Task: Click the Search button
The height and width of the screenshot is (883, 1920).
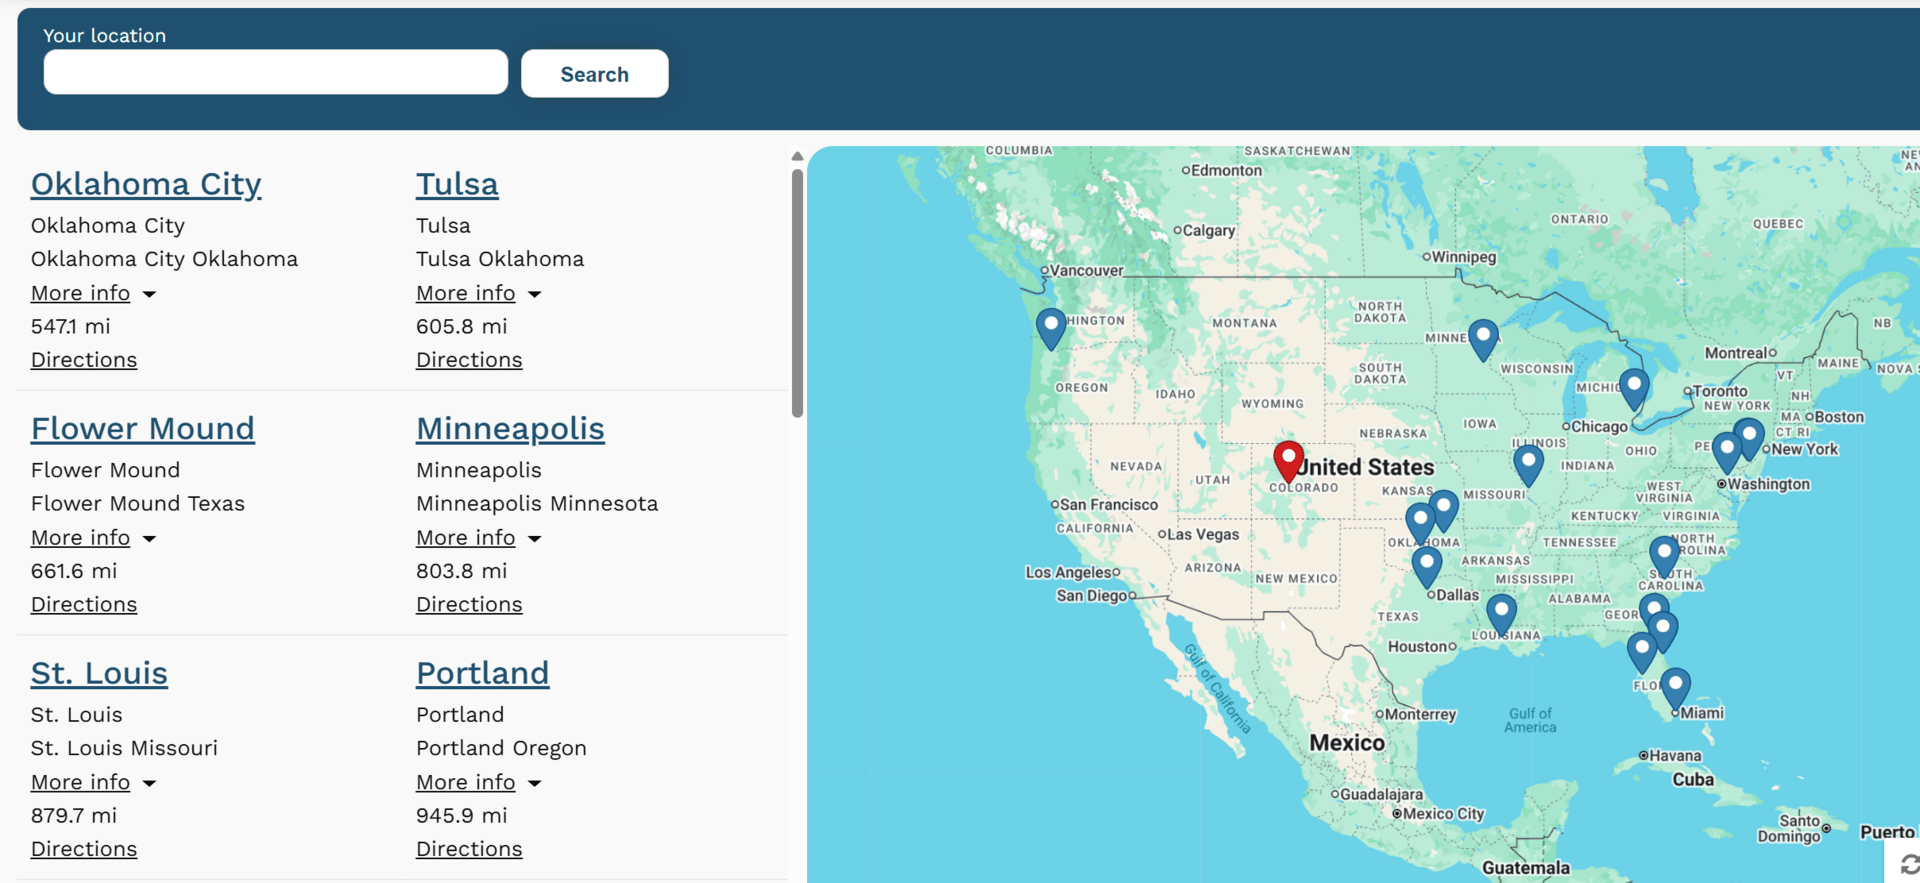Action: 595,74
